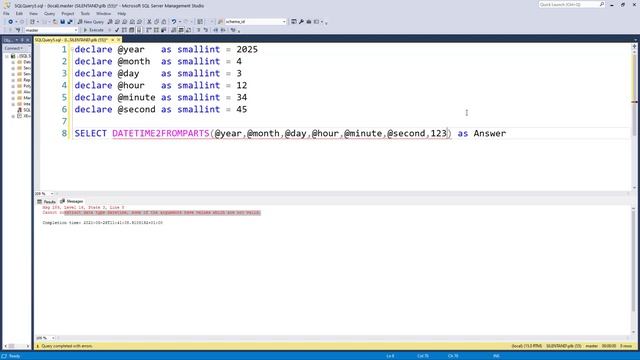Comment out selected lines icon
This screenshot has width=640, height=360.
pyautogui.click(x=198, y=30)
